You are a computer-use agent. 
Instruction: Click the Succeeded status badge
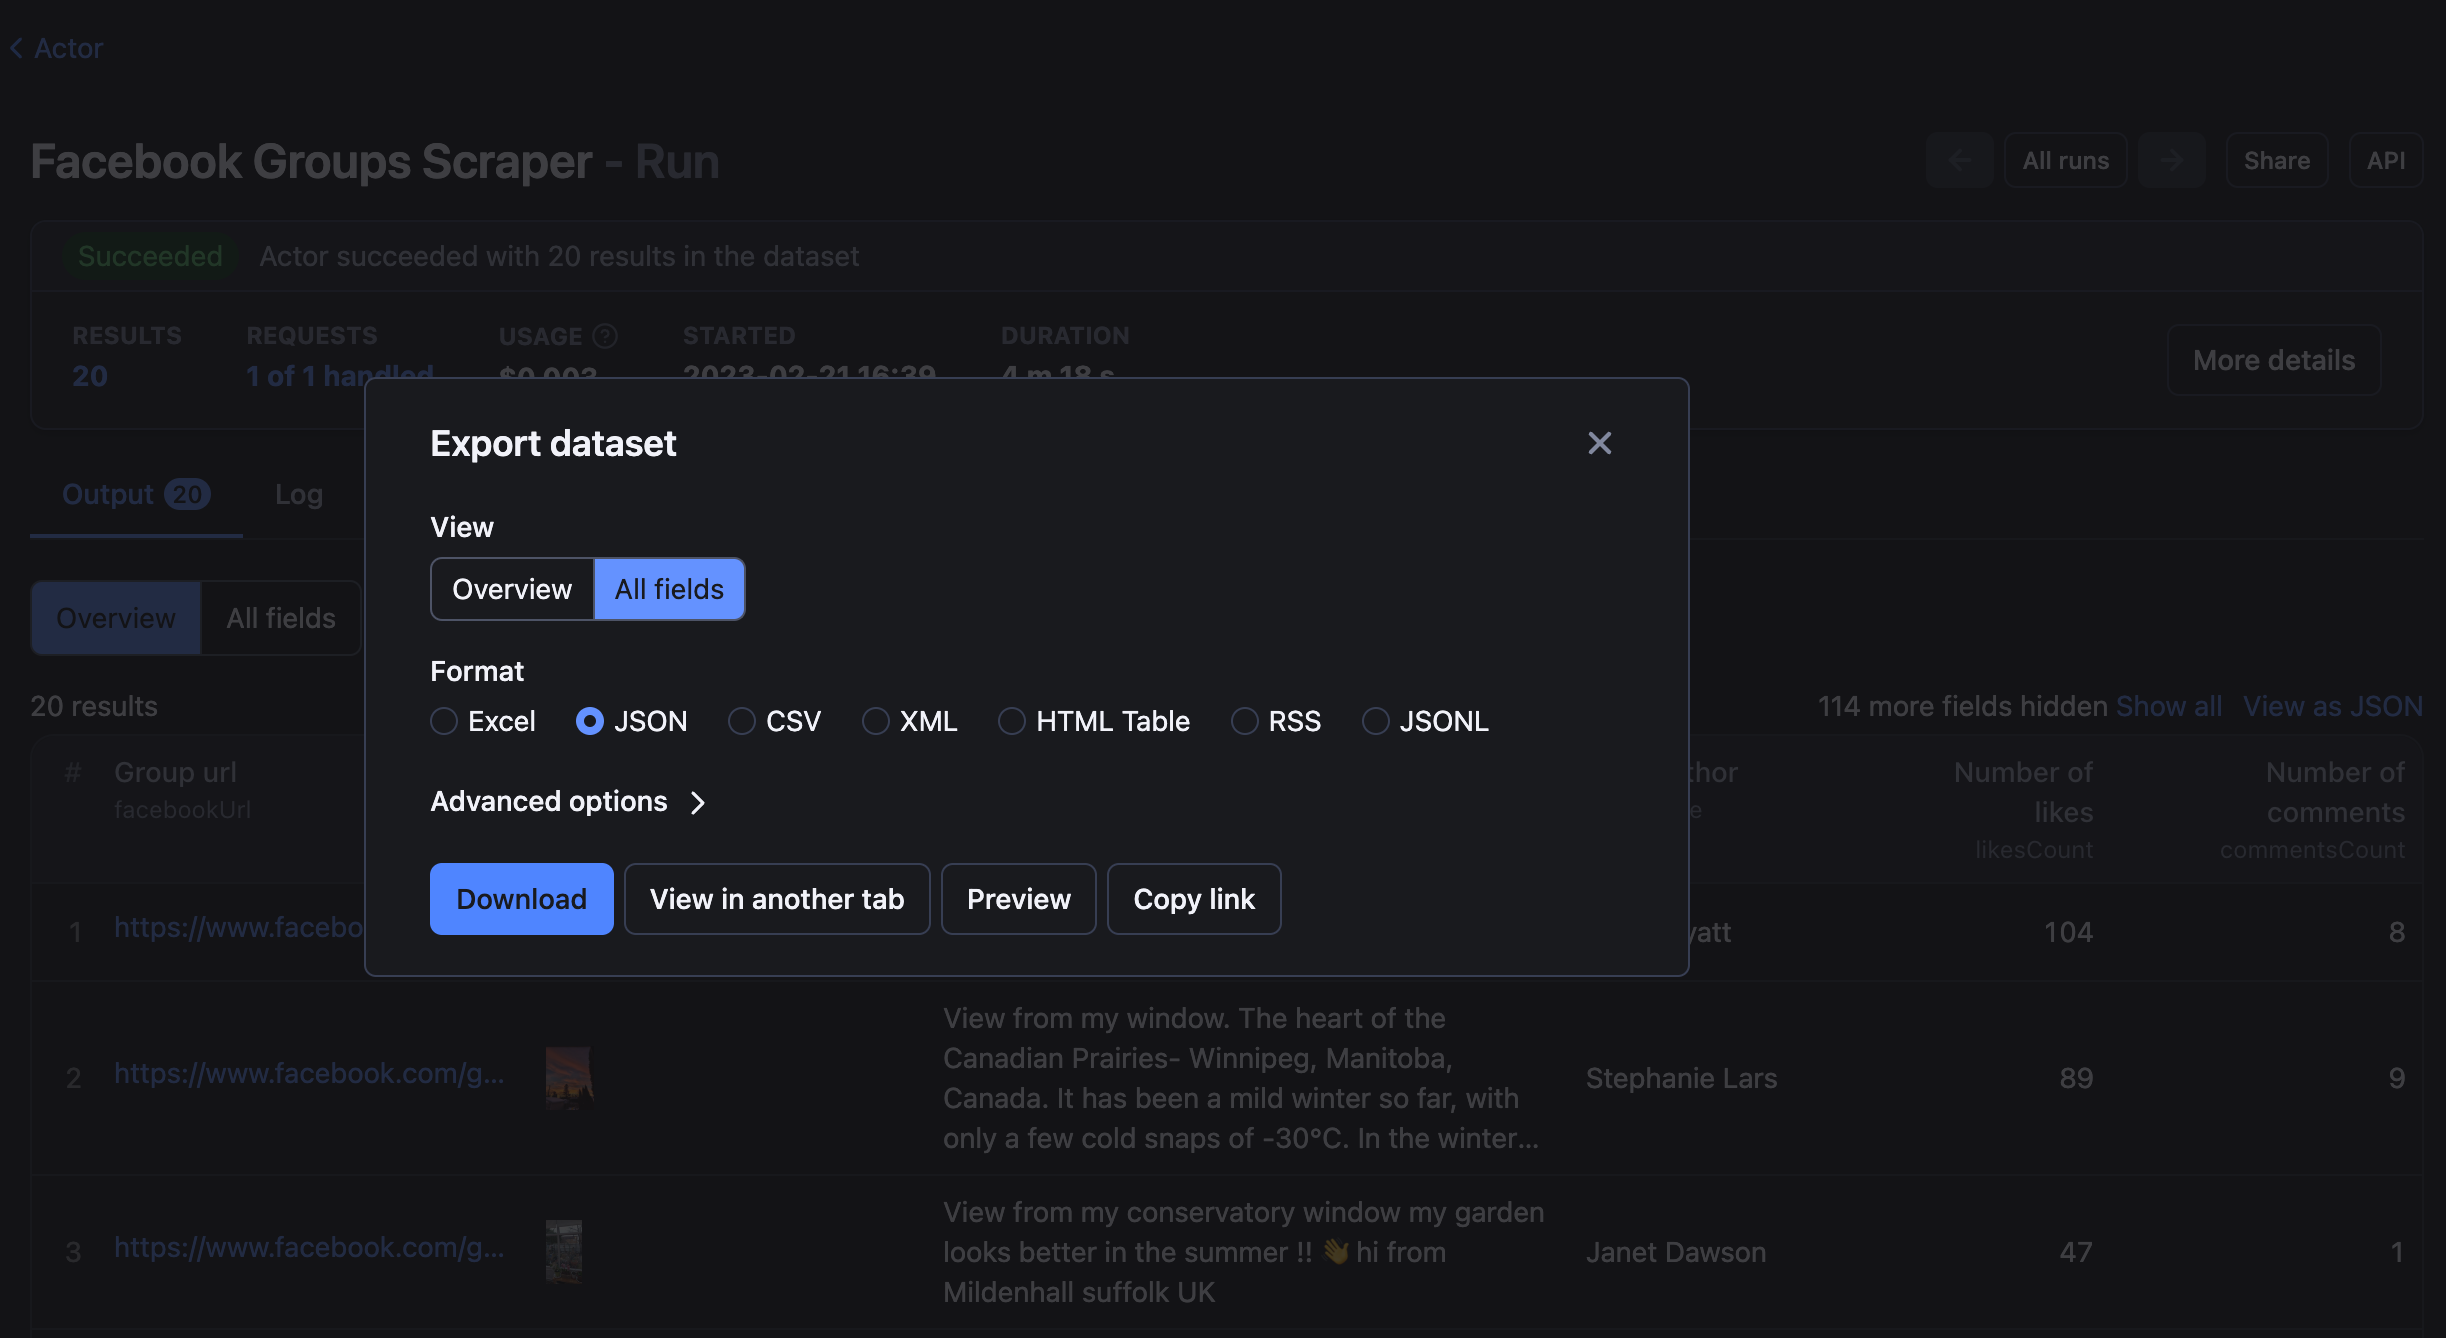pyautogui.click(x=150, y=256)
